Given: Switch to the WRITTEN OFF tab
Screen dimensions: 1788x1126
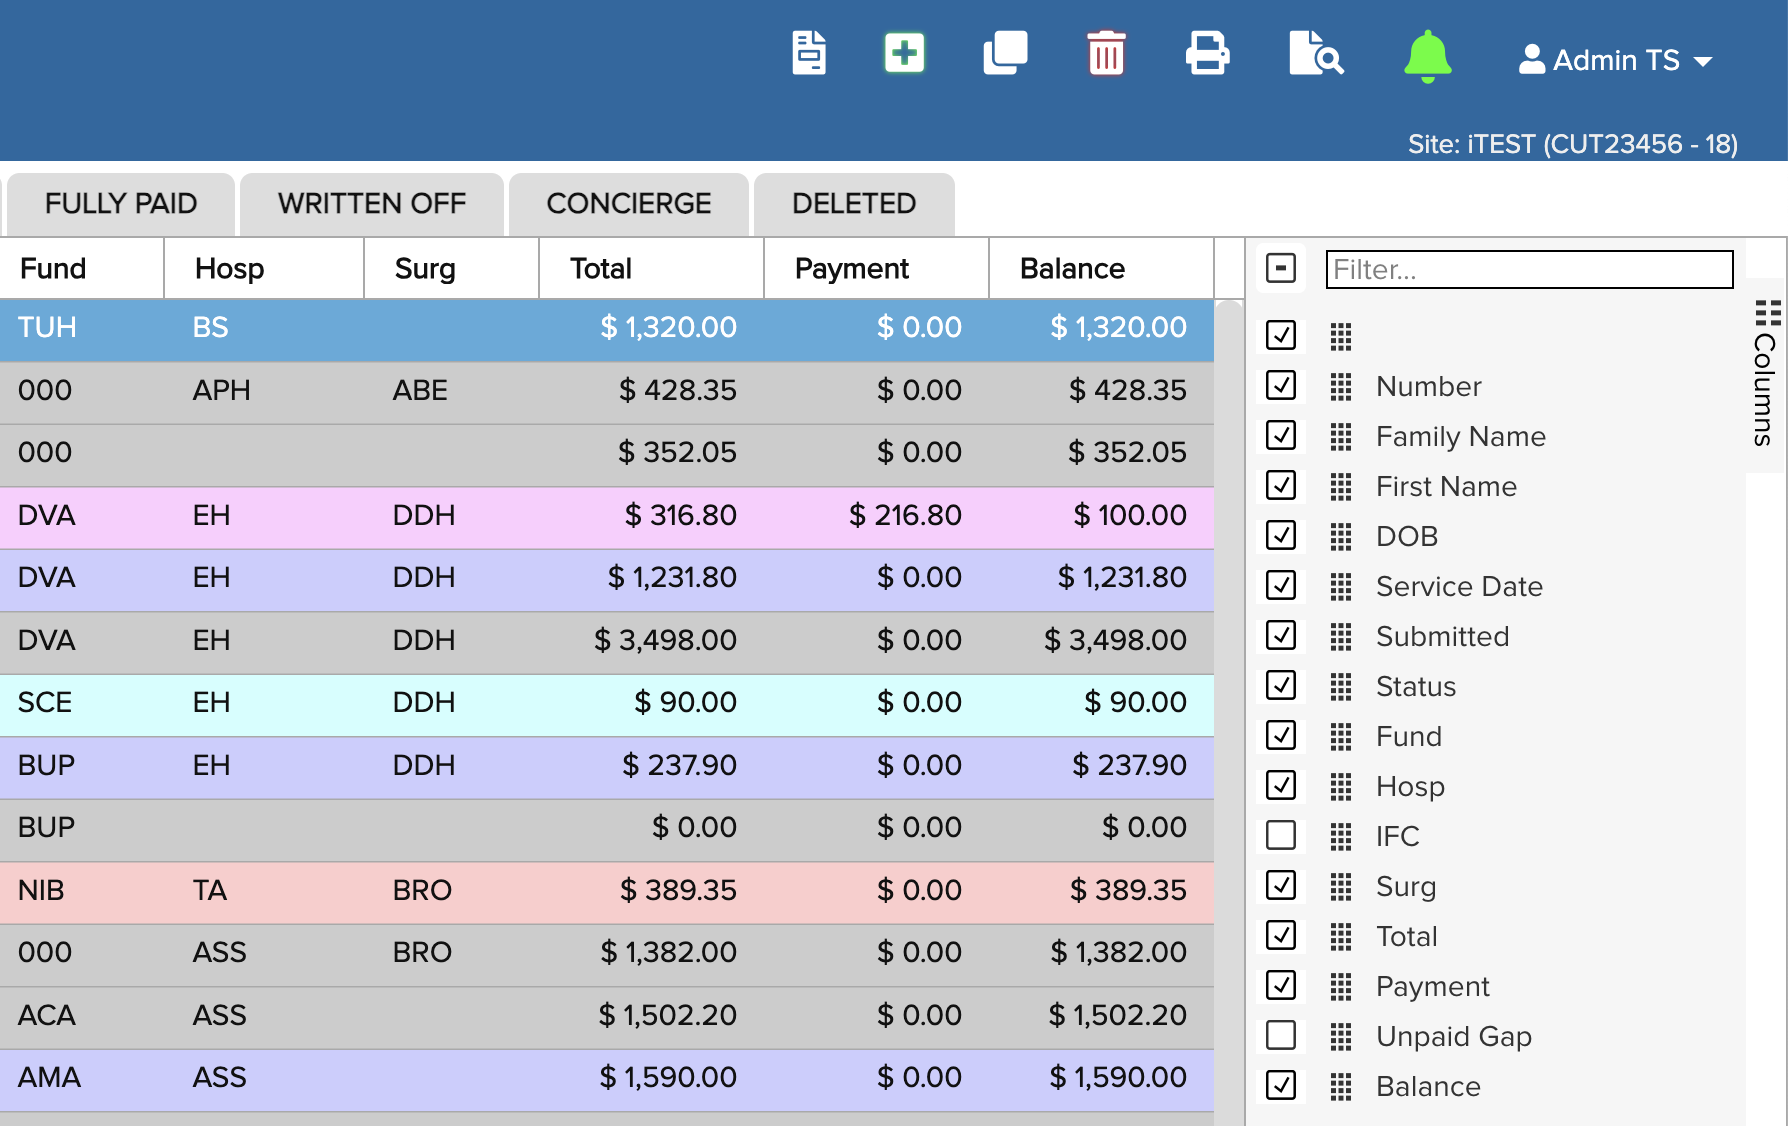Looking at the screenshot, I should [x=372, y=204].
